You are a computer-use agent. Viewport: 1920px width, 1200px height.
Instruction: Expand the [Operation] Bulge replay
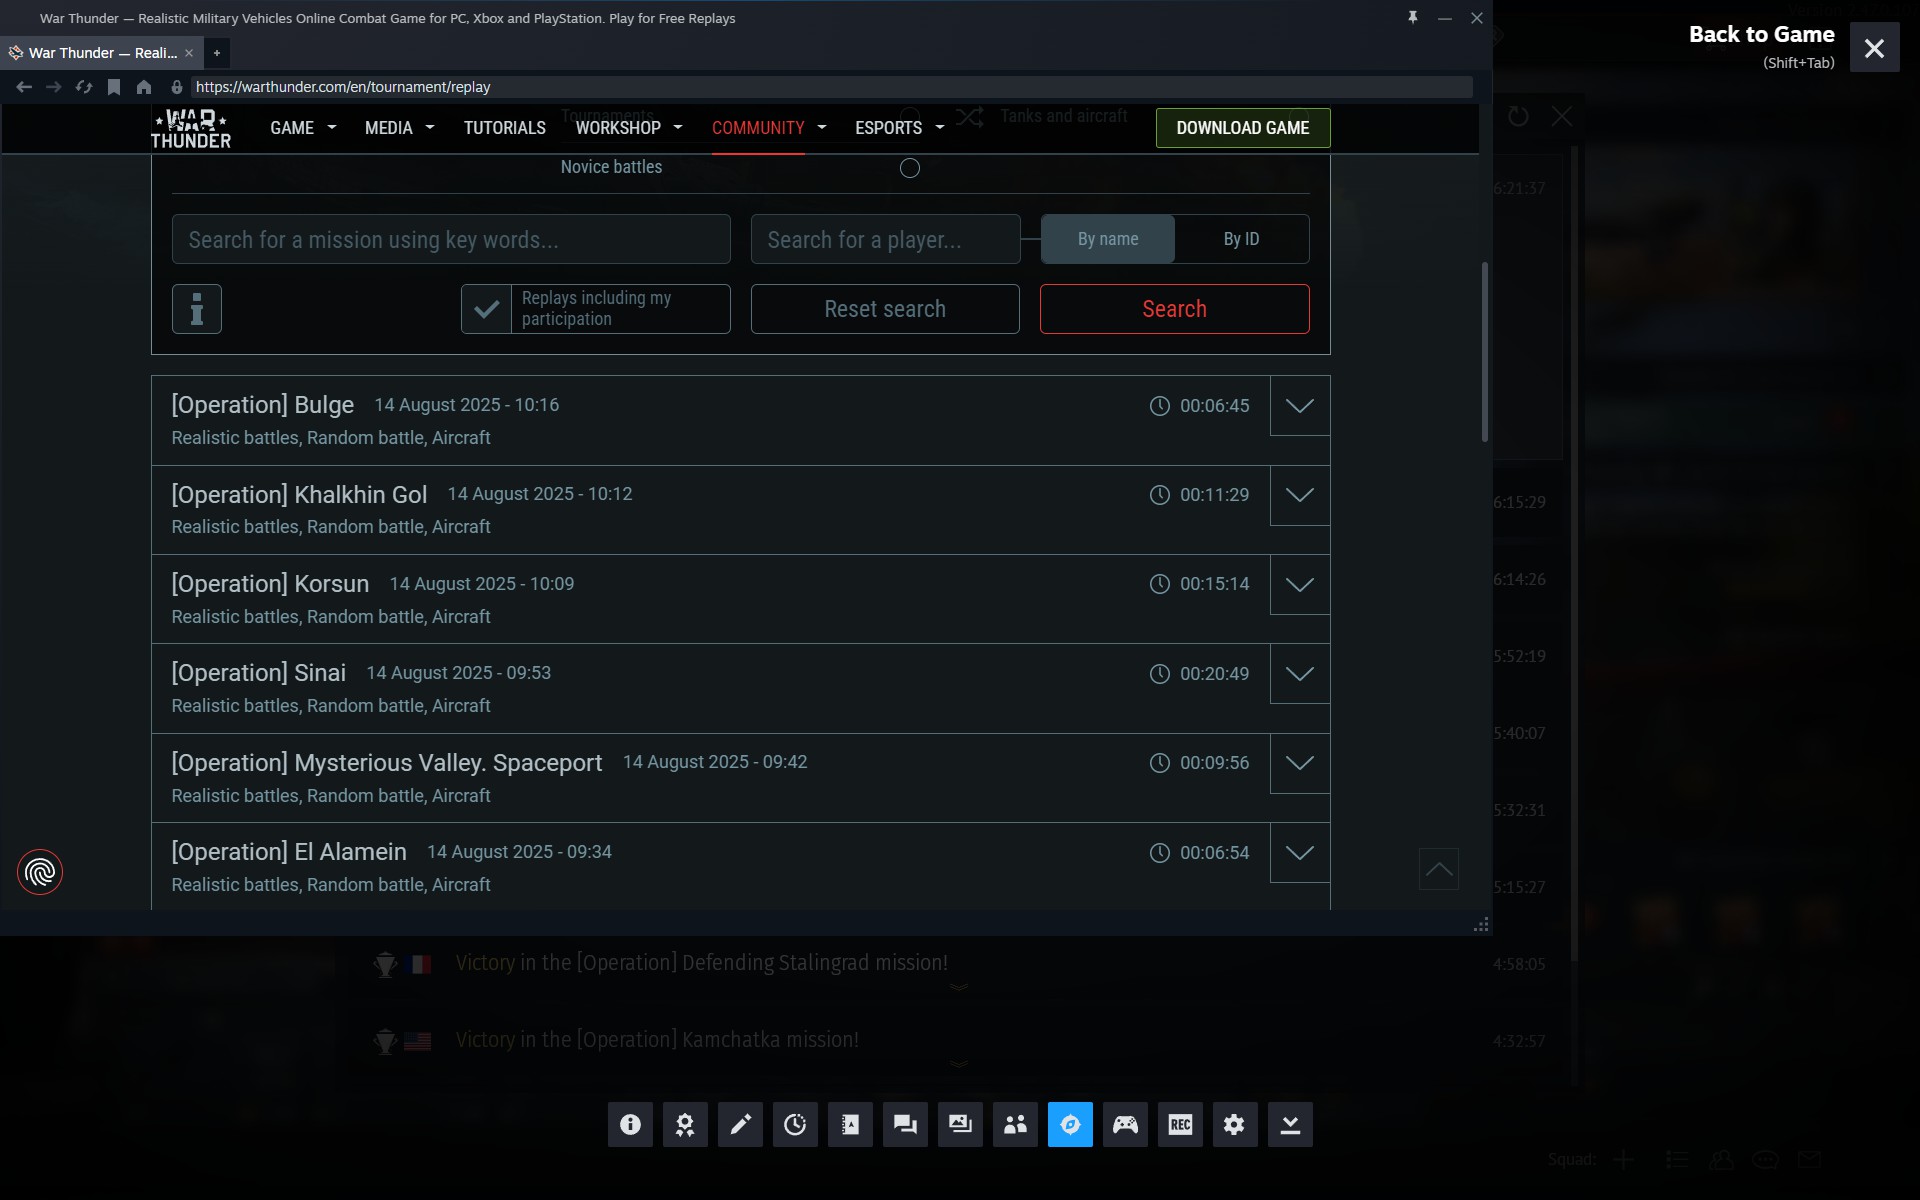[1300, 406]
